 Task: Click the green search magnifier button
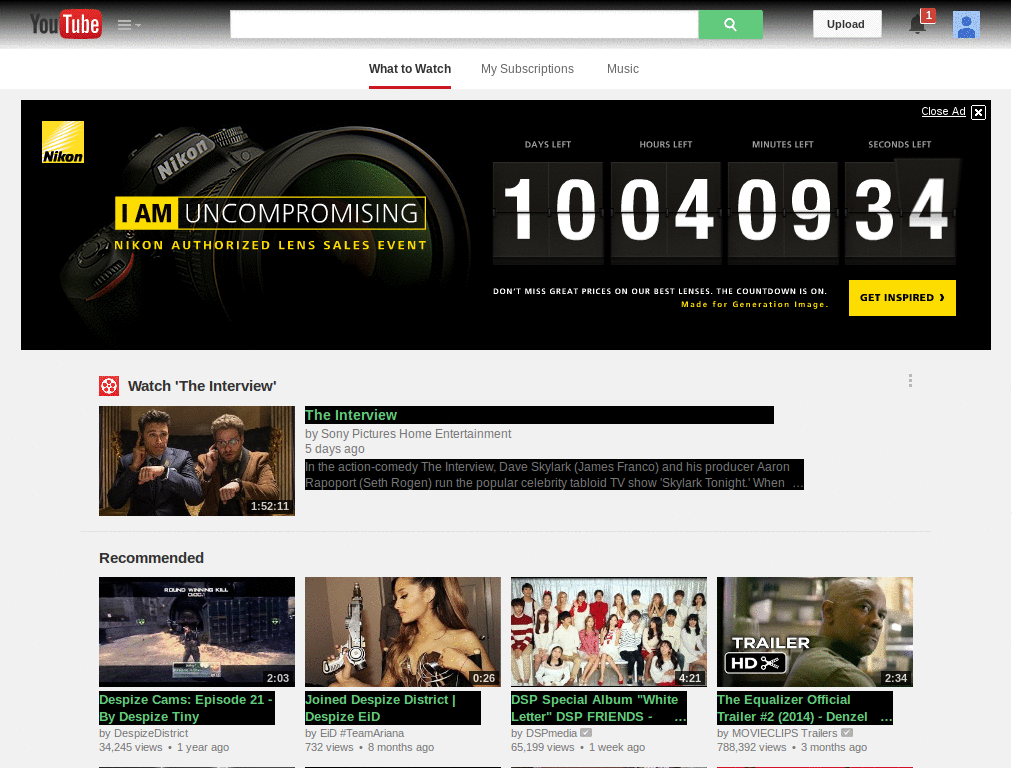coord(730,24)
